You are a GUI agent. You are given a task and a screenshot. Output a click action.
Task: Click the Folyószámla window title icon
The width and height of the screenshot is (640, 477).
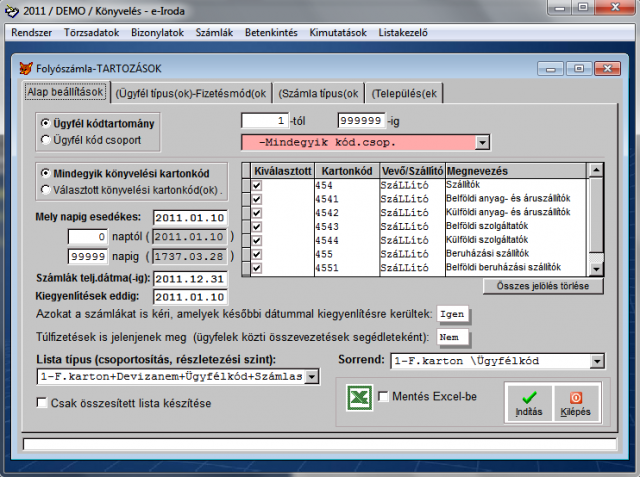coord(26,69)
